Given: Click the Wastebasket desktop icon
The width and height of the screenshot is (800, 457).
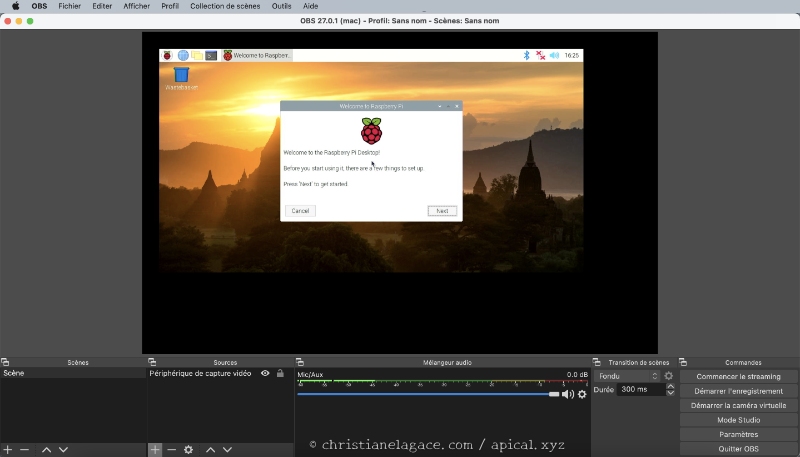Looking at the screenshot, I should click(181, 79).
